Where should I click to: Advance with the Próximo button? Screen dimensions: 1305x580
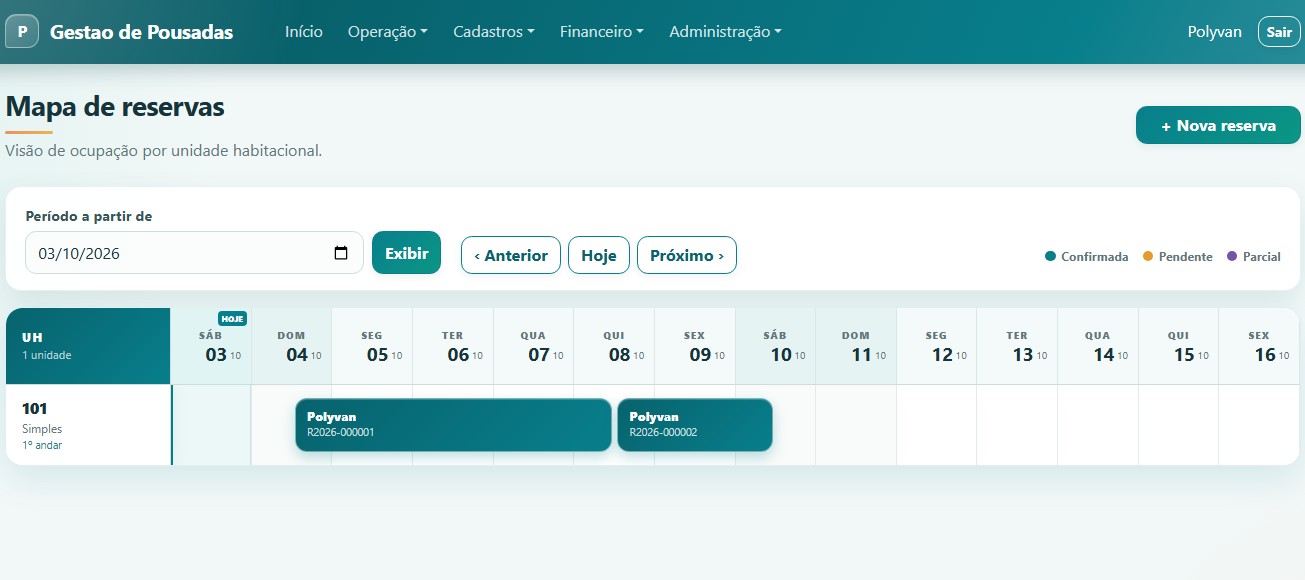(687, 255)
